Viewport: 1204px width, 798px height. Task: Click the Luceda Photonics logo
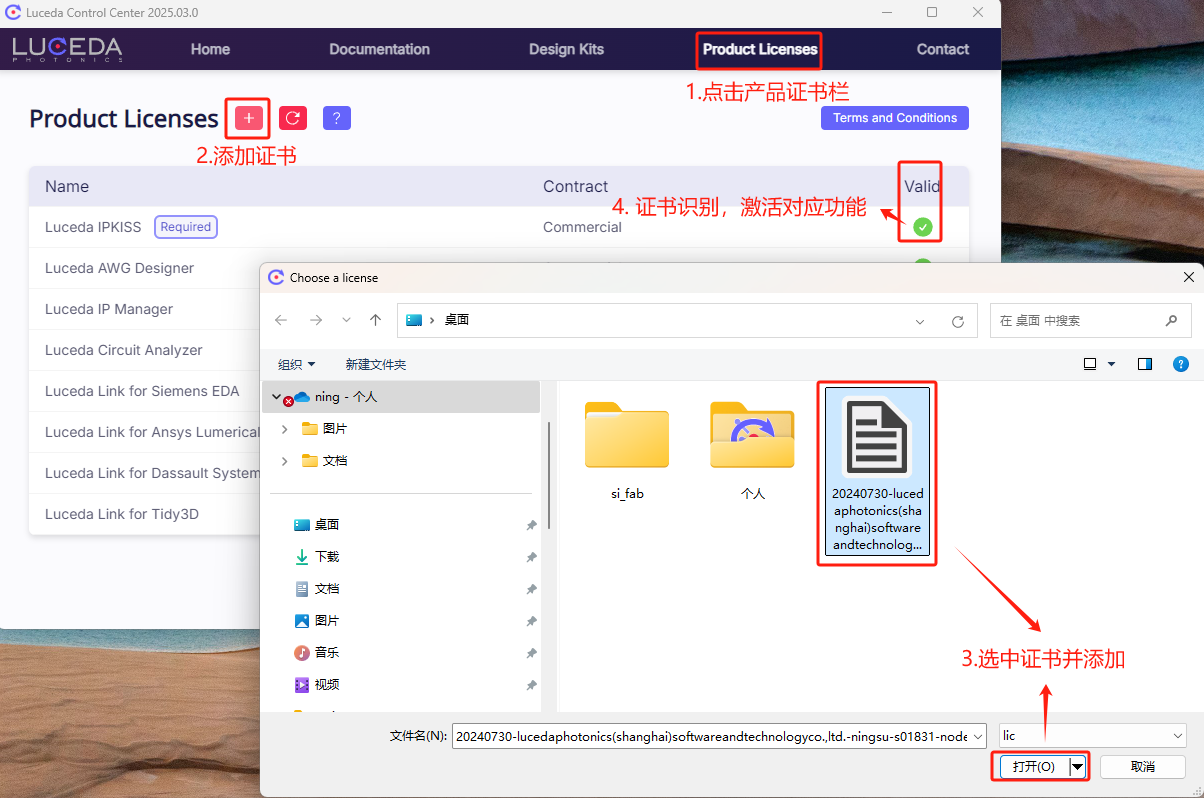[x=67, y=49]
